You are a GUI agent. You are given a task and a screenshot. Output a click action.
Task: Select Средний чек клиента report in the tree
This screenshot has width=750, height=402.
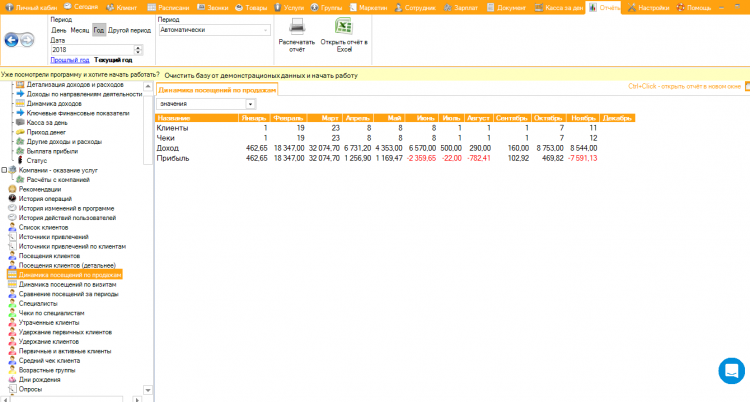46,360
